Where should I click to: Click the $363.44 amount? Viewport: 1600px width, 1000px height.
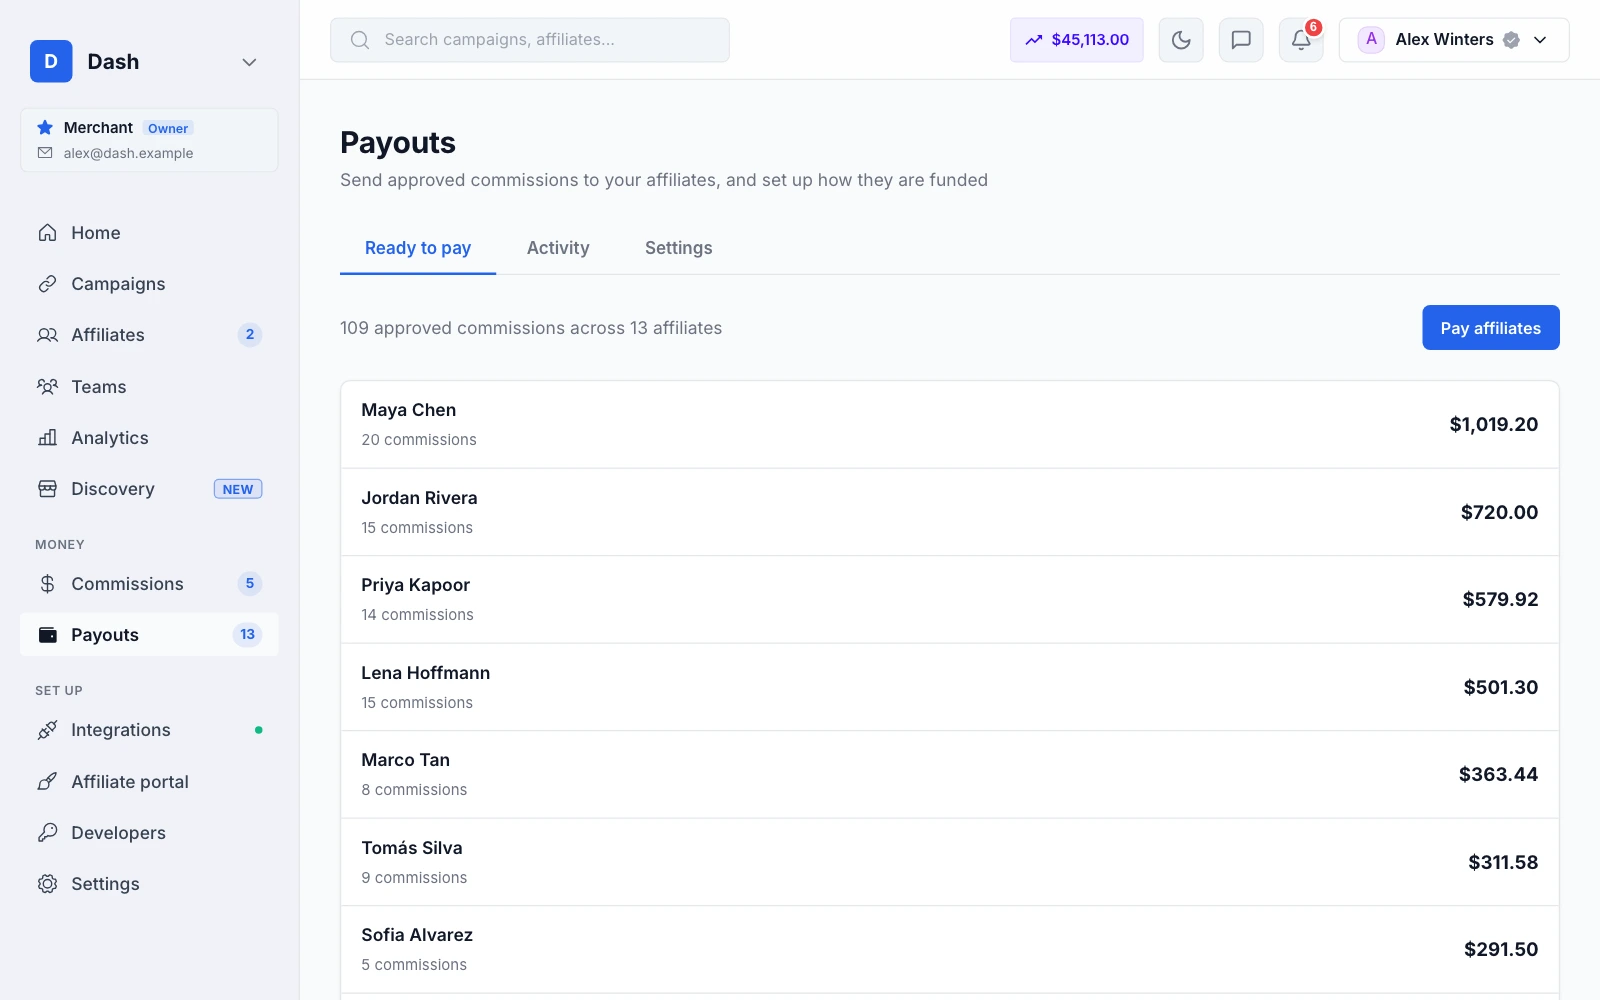pos(1498,774)
